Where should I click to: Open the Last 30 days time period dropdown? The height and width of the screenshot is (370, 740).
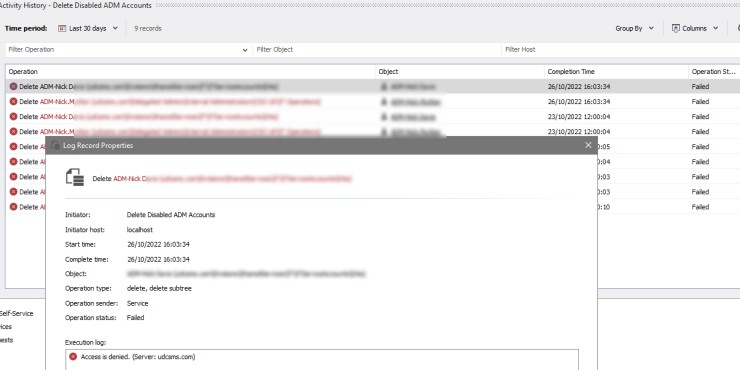pyautogui.click(x=88, y=28)
